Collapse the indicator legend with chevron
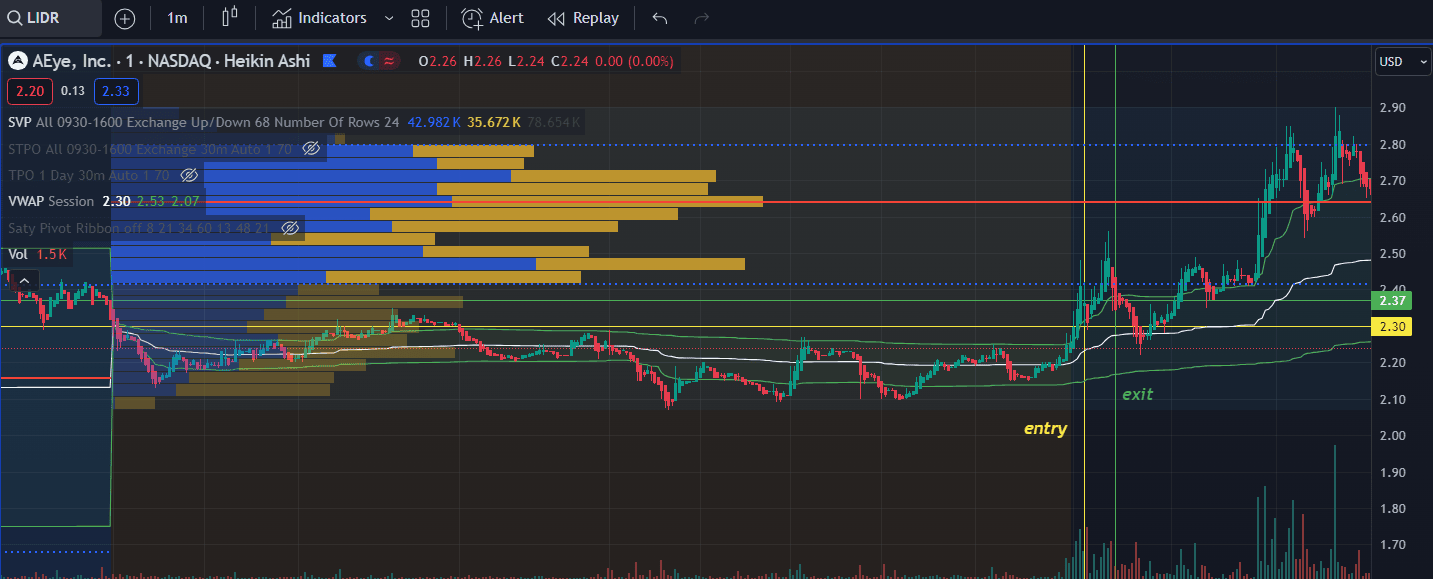Screen dimensions: 1433x579 [25, 282]
